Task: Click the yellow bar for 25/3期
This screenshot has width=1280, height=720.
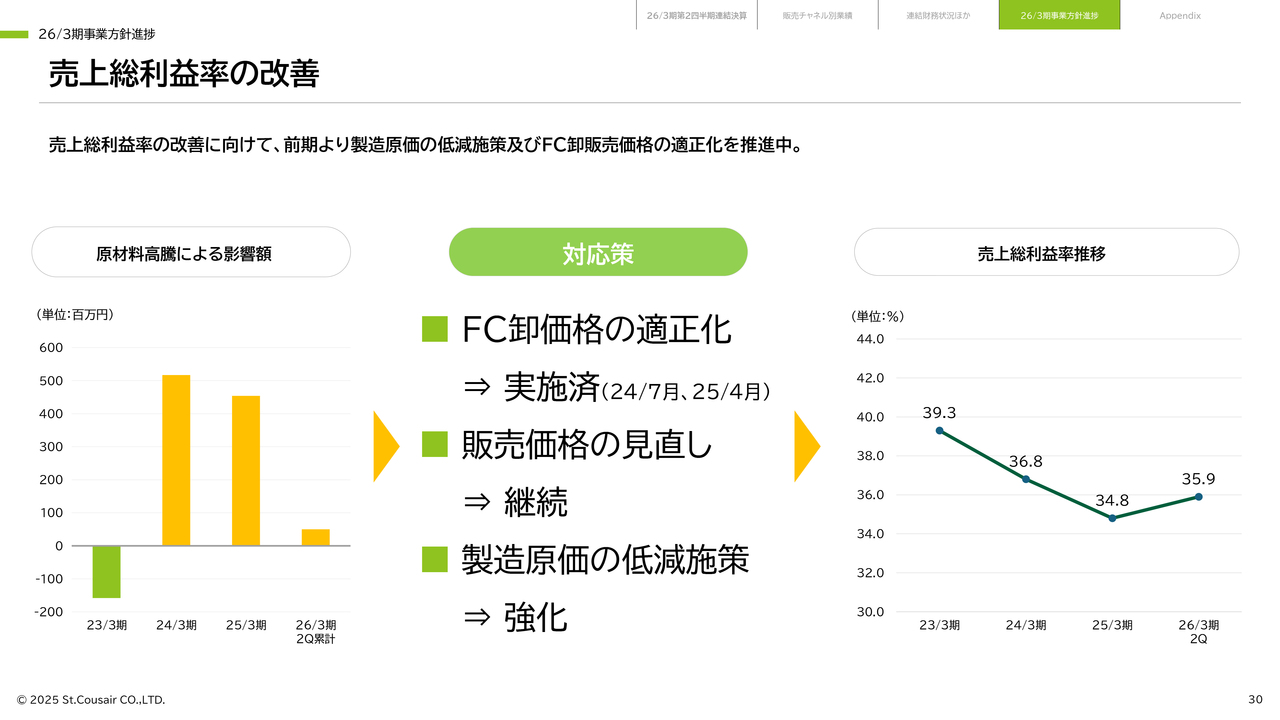Action: pyautogui.click(x=246, y=471)
